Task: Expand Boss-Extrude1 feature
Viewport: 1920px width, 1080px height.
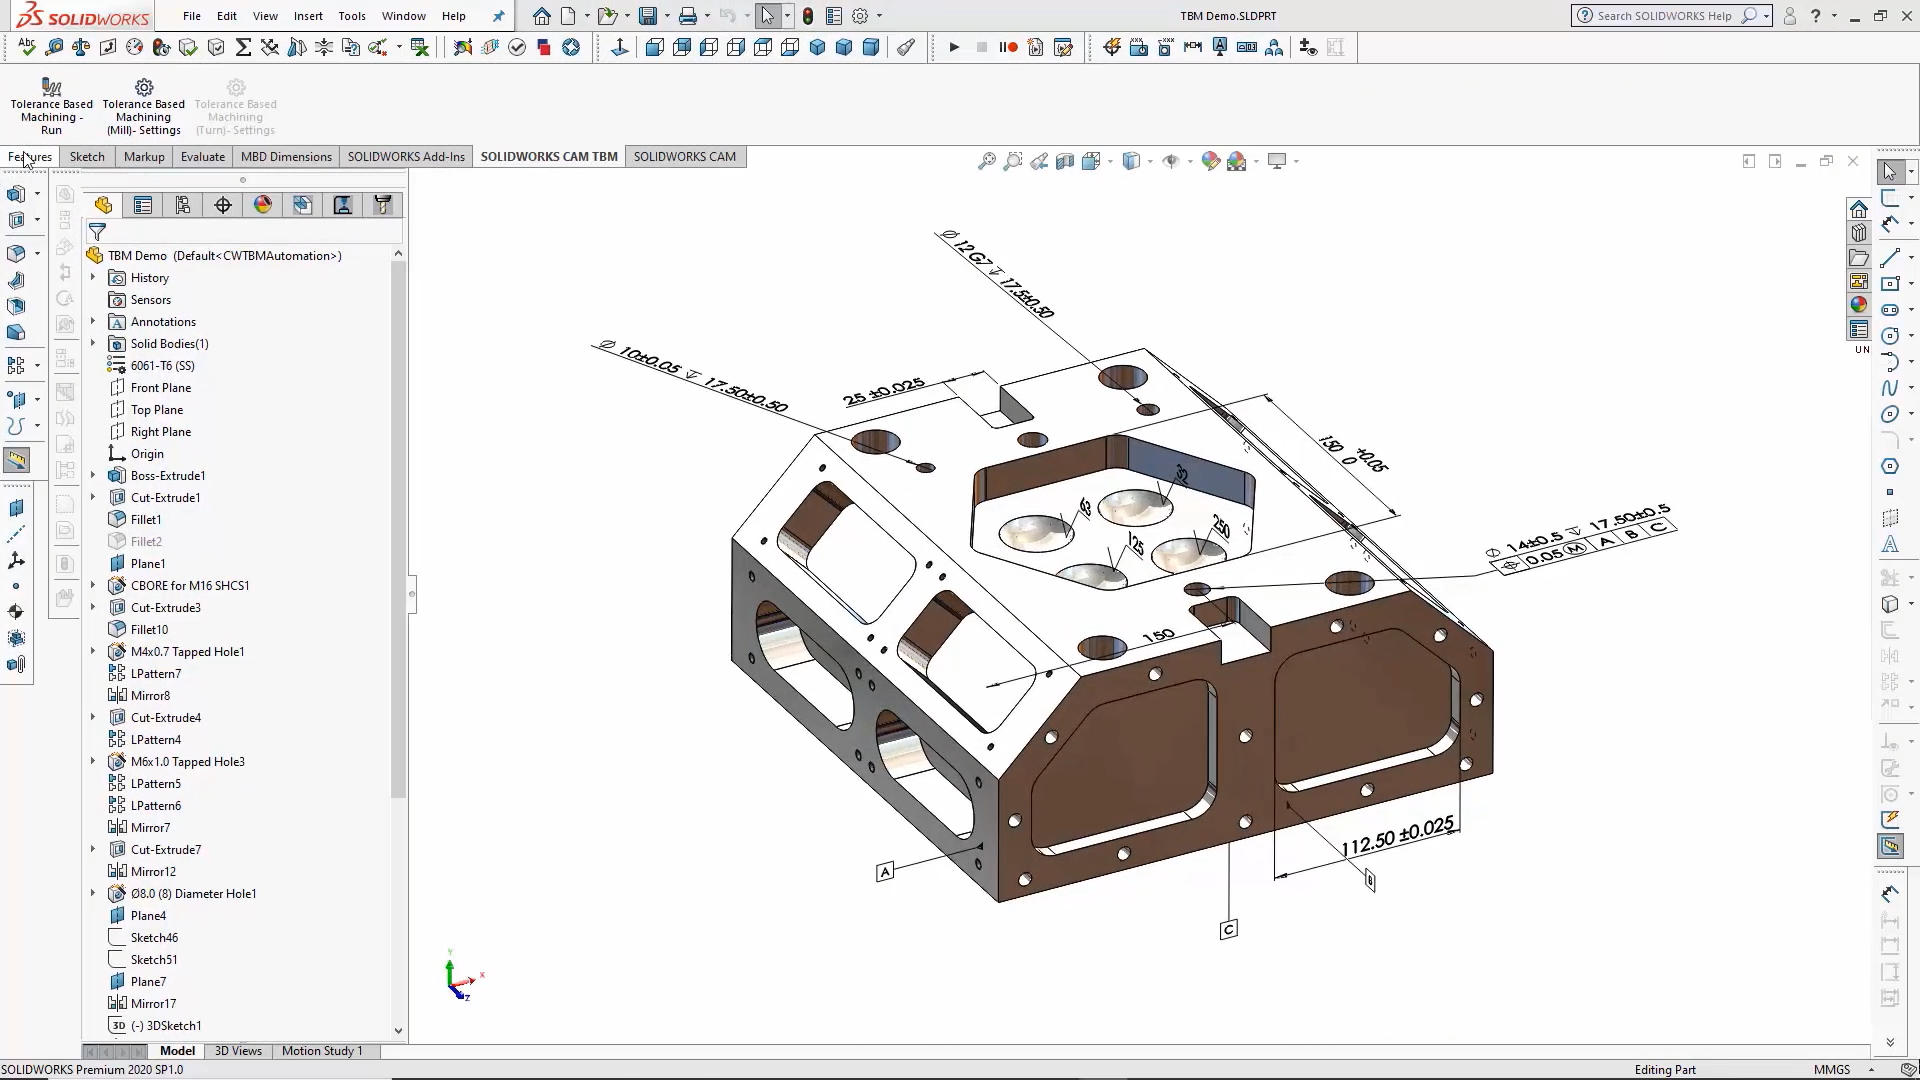Action: point(93,475)
